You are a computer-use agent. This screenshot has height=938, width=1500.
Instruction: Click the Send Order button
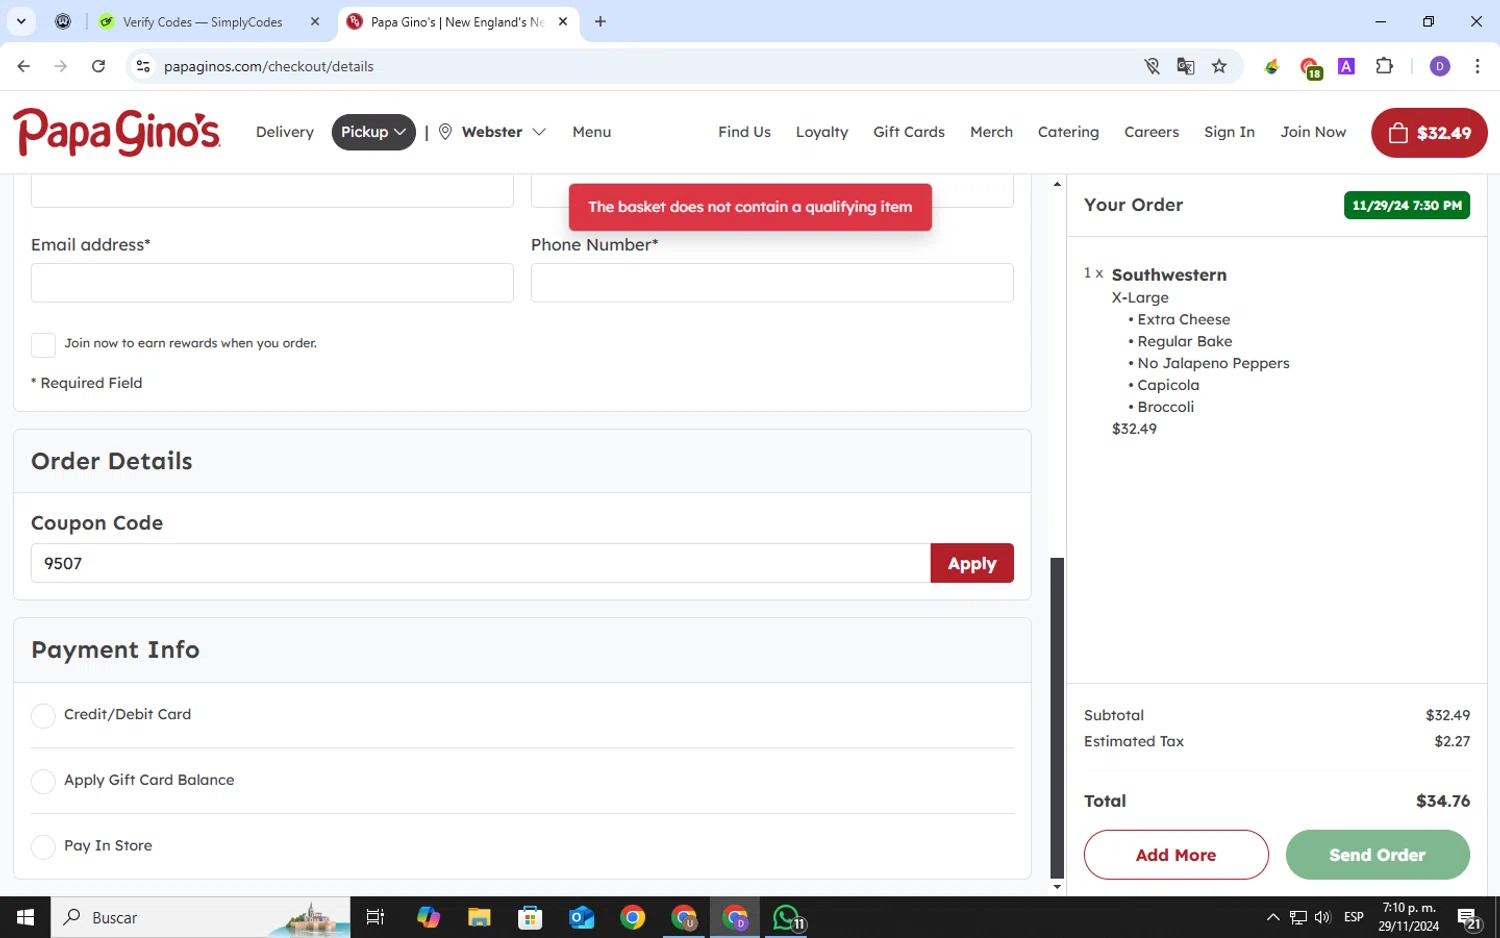[1377, 855]
